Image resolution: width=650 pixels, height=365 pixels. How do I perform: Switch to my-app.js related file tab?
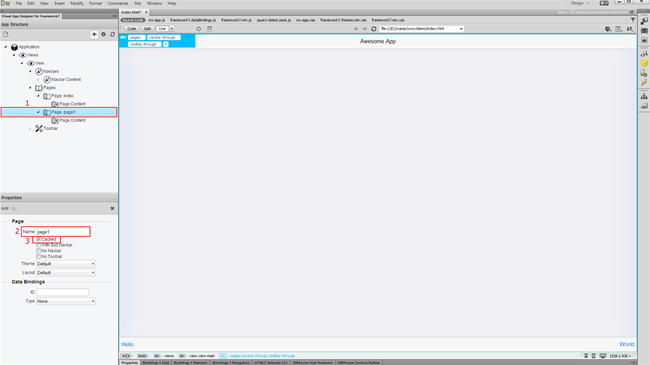[156, 20]
